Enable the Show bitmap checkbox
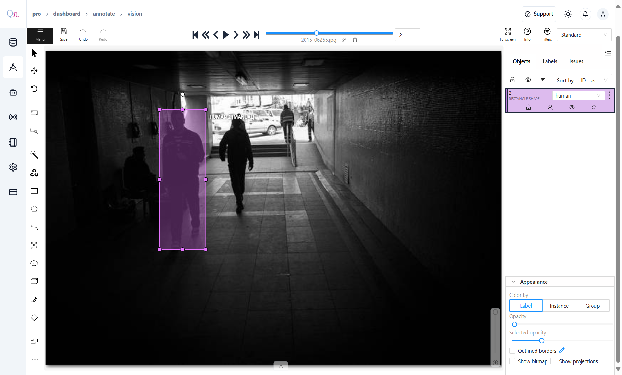Viewport: 622px width, 375px height. click(x=513, y=361)
